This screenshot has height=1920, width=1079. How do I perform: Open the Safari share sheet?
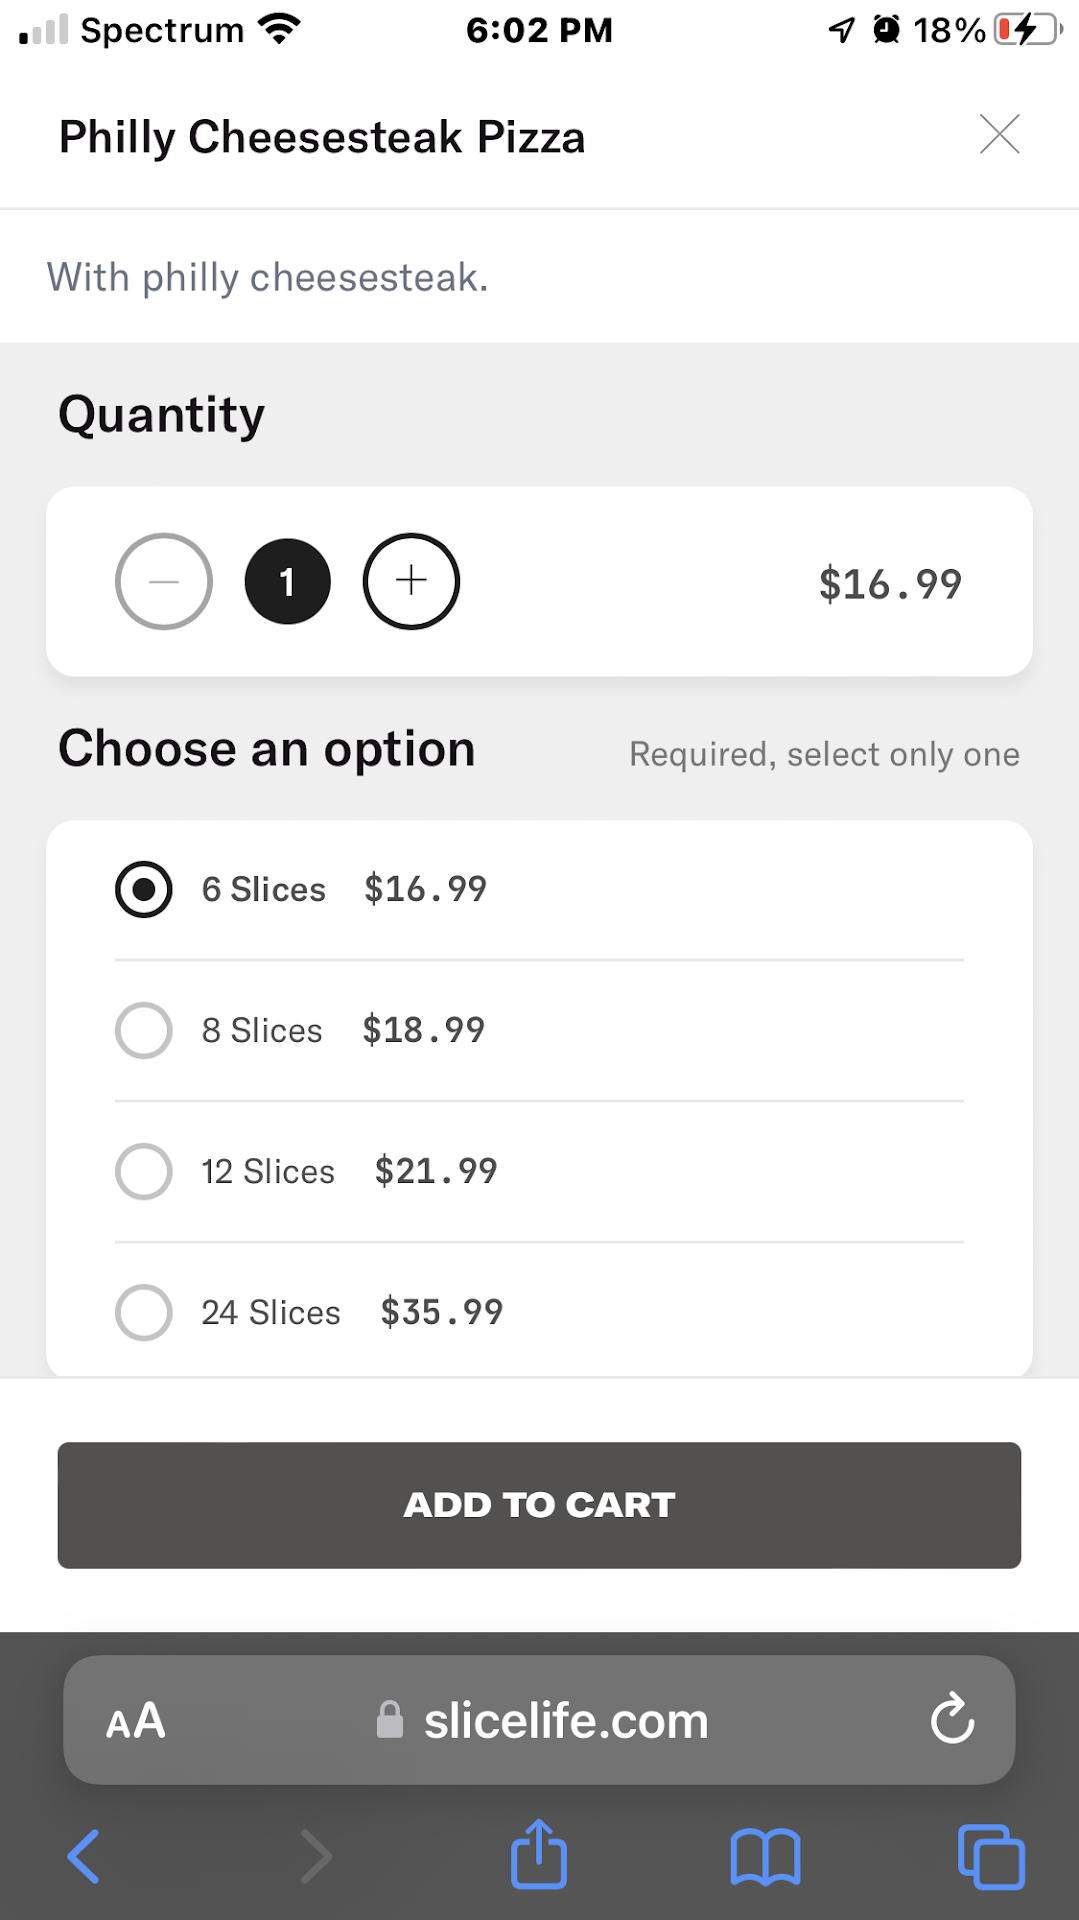539,1855
